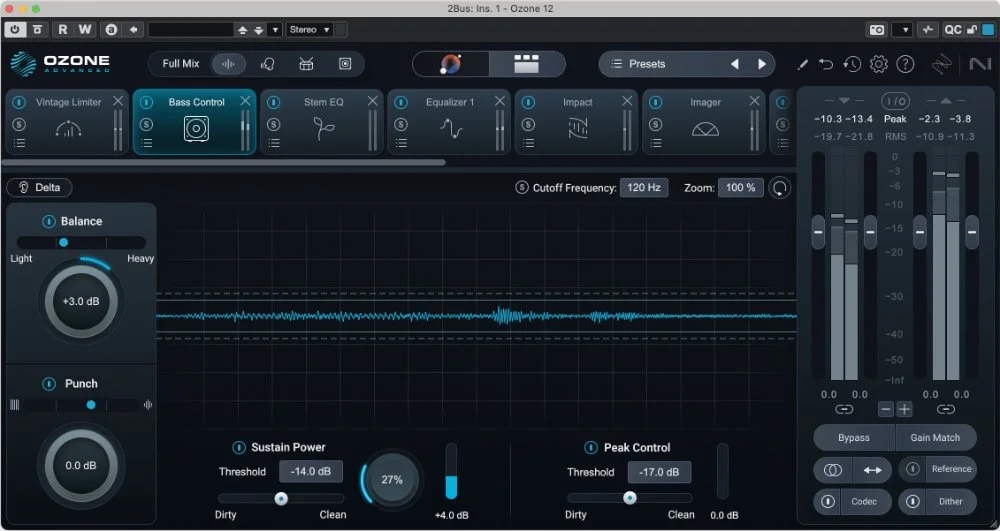Open dropdown next to camera icon
The height and width of the screenshot is (531, 1000).
pos(902,30)
